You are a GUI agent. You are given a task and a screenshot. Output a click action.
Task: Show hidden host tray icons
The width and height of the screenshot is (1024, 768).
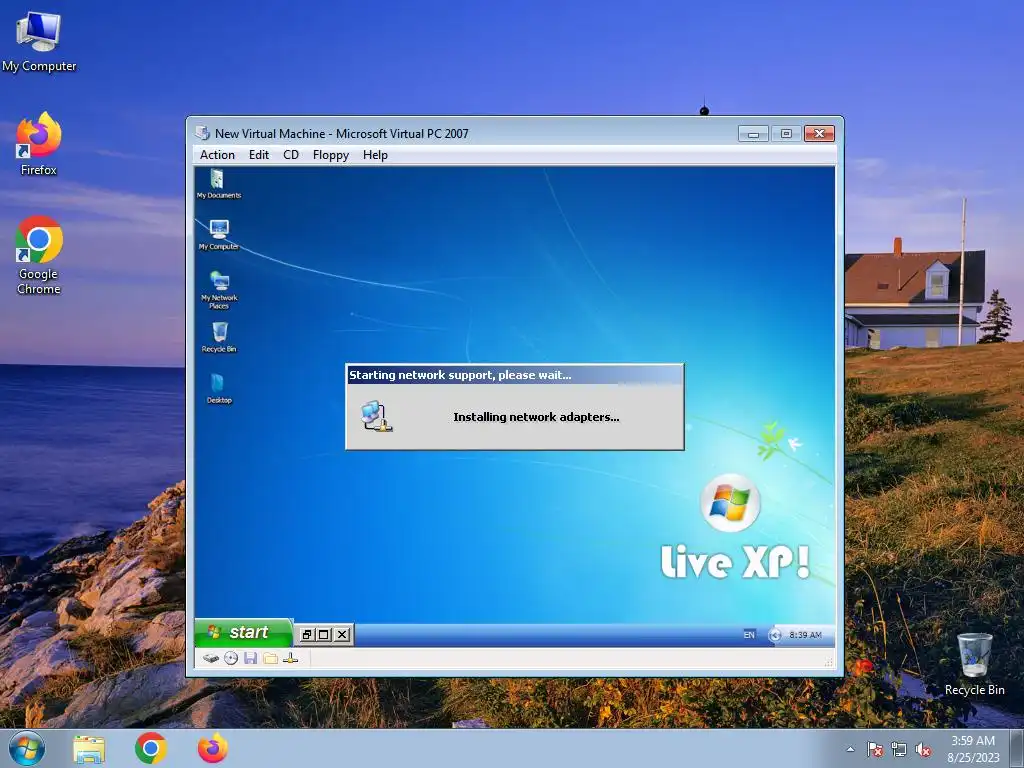tap(850, 749)
